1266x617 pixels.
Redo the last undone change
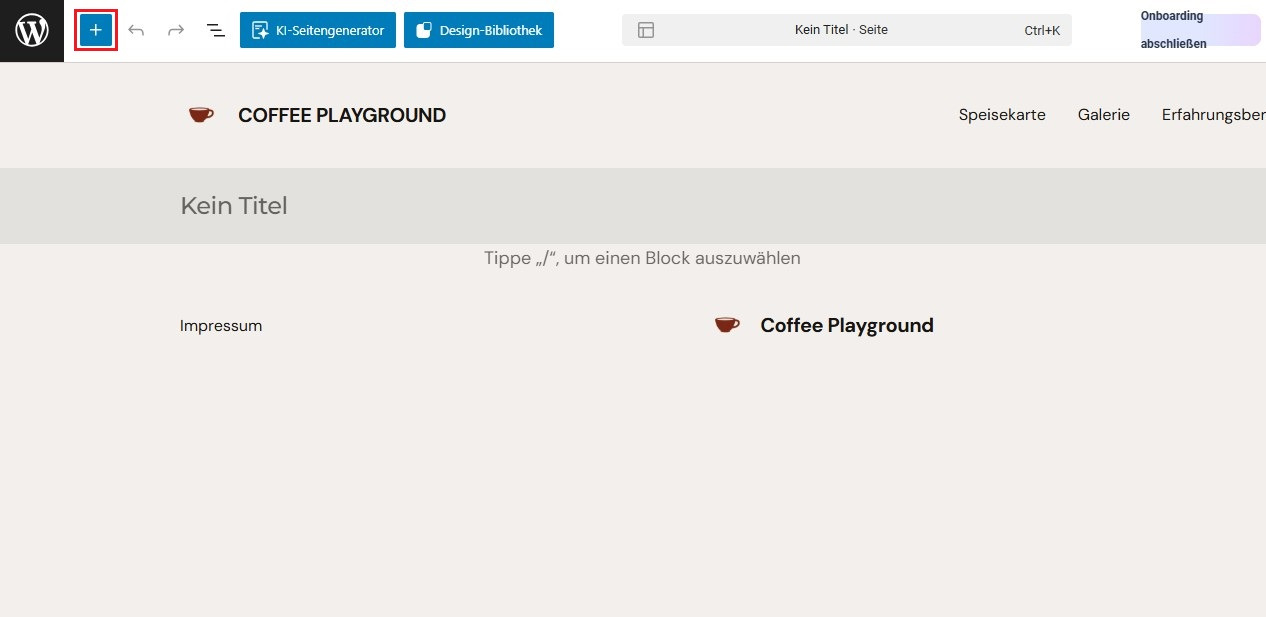(176, 30)
